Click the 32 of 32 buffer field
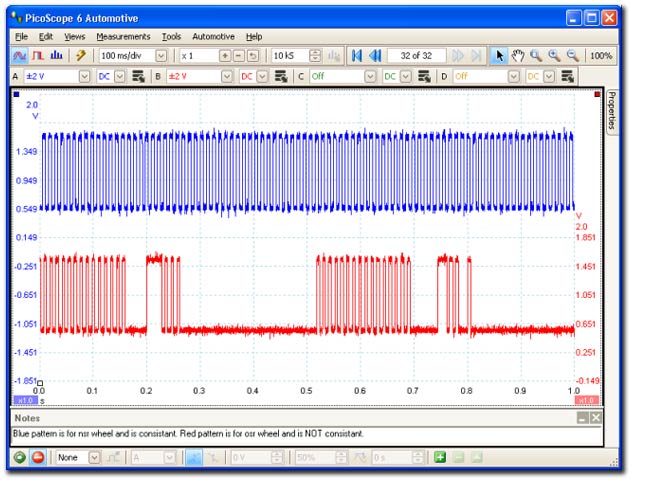650x491 pixels. pos(416,56)
